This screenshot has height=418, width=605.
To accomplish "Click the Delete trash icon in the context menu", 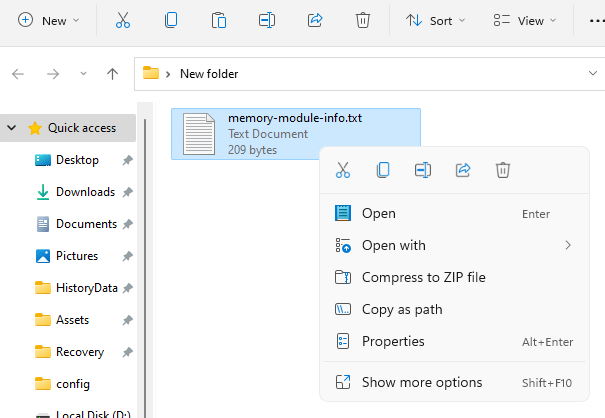I will (503, 170).
